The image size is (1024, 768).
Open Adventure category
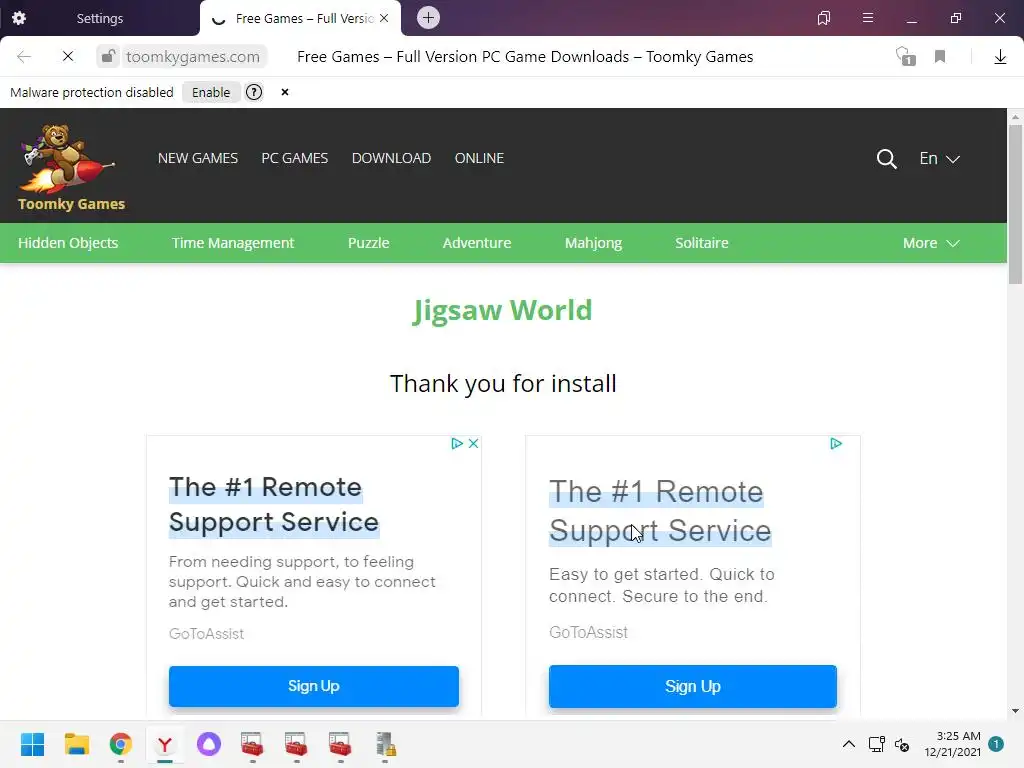pos(477,243)
